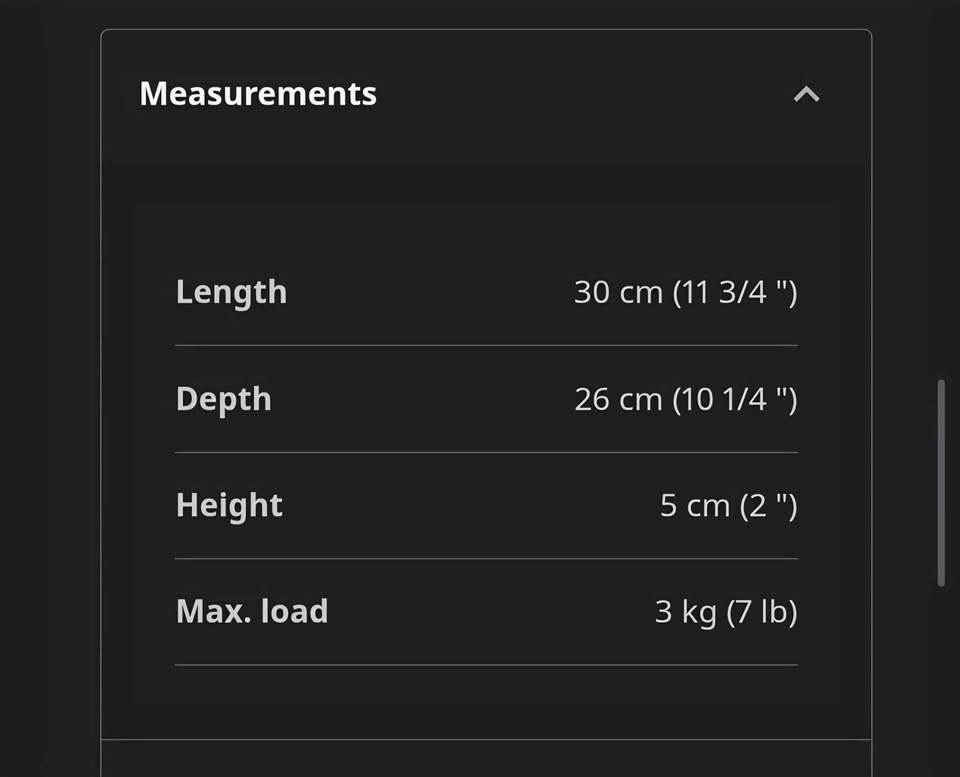Click the 30 cm length value

click(686, 292)
